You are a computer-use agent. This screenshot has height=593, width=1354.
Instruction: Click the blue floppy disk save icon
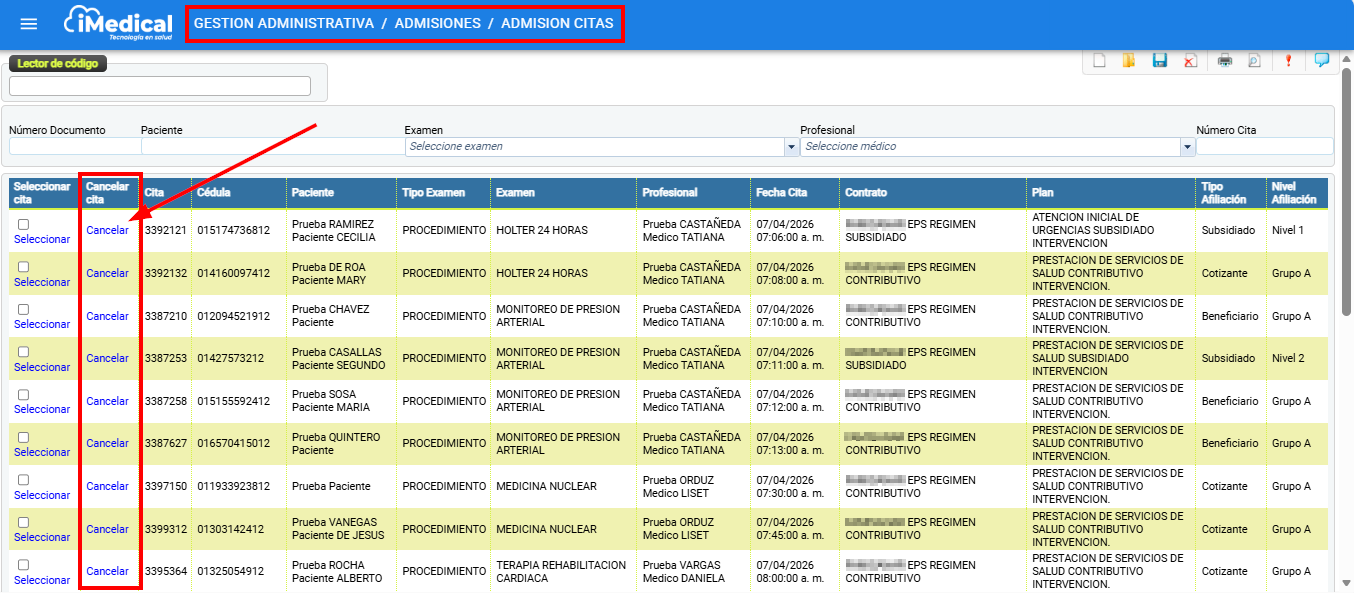pyautogui.click(x=1160, y=61)
